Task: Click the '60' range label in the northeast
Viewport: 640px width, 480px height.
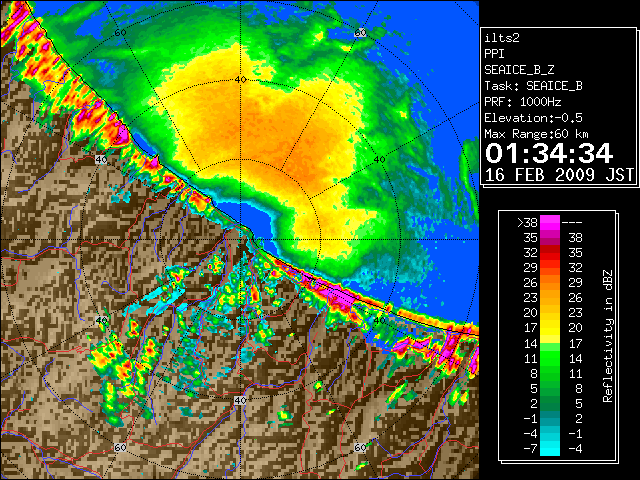Action: click(360, 33)
